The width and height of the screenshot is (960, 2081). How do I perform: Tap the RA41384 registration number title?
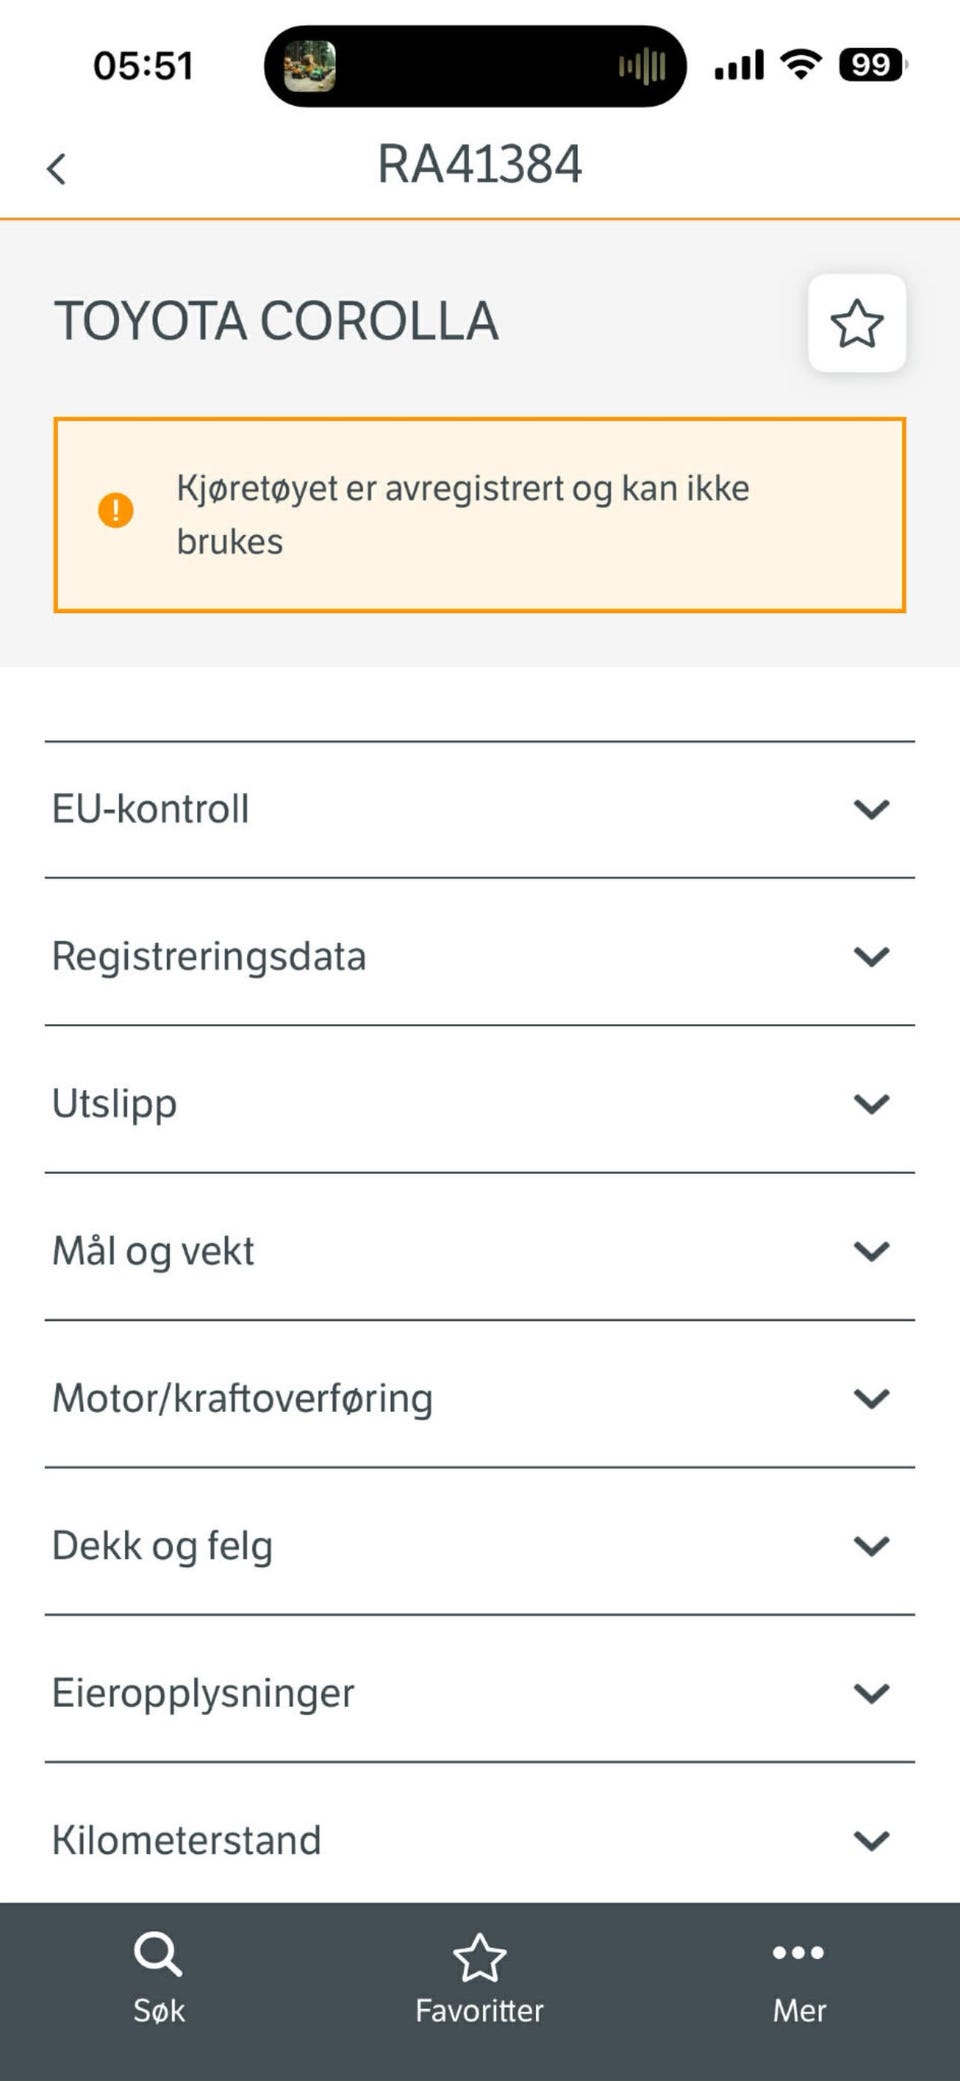point(480,164)
